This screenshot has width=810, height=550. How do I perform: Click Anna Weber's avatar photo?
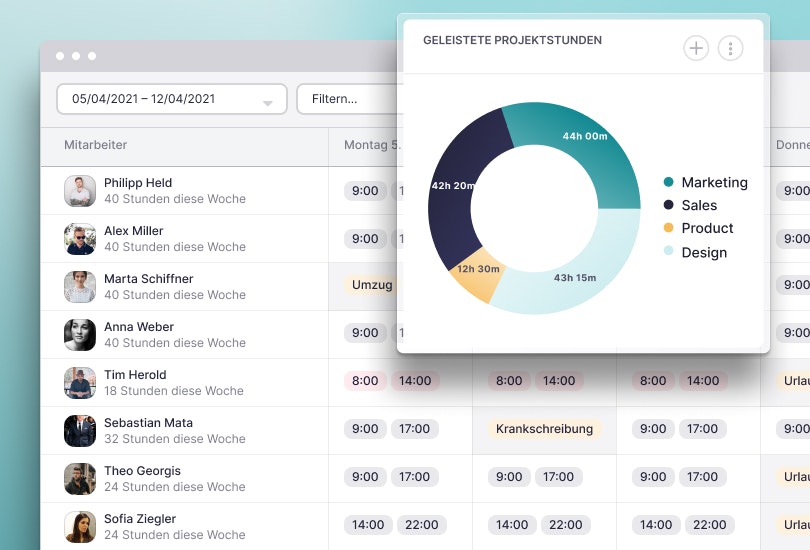tap(80, 335)
